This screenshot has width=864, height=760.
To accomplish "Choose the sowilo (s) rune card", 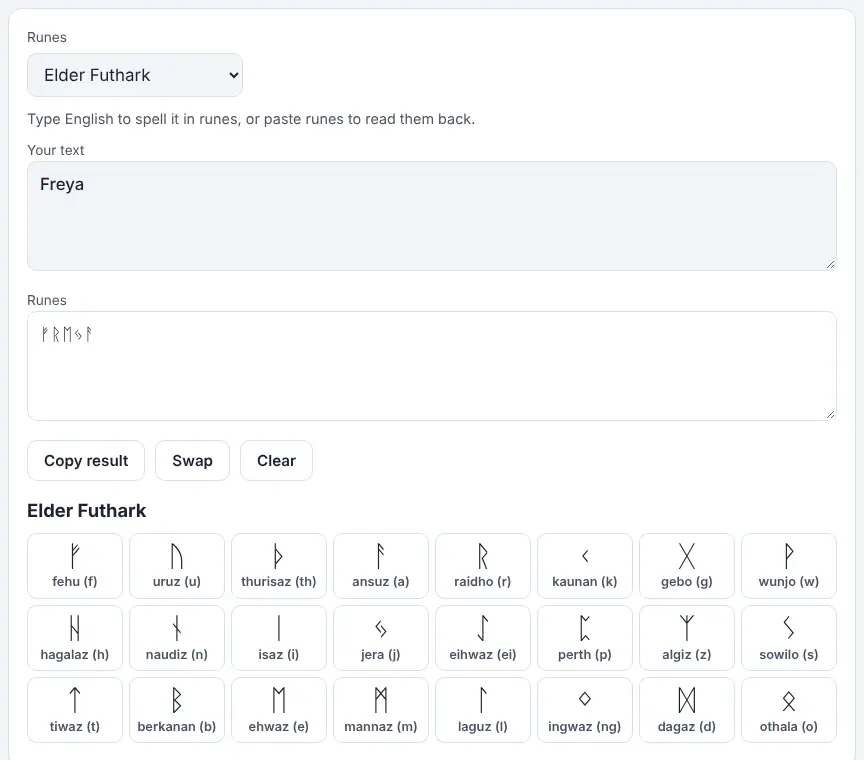I will [789, 638].
